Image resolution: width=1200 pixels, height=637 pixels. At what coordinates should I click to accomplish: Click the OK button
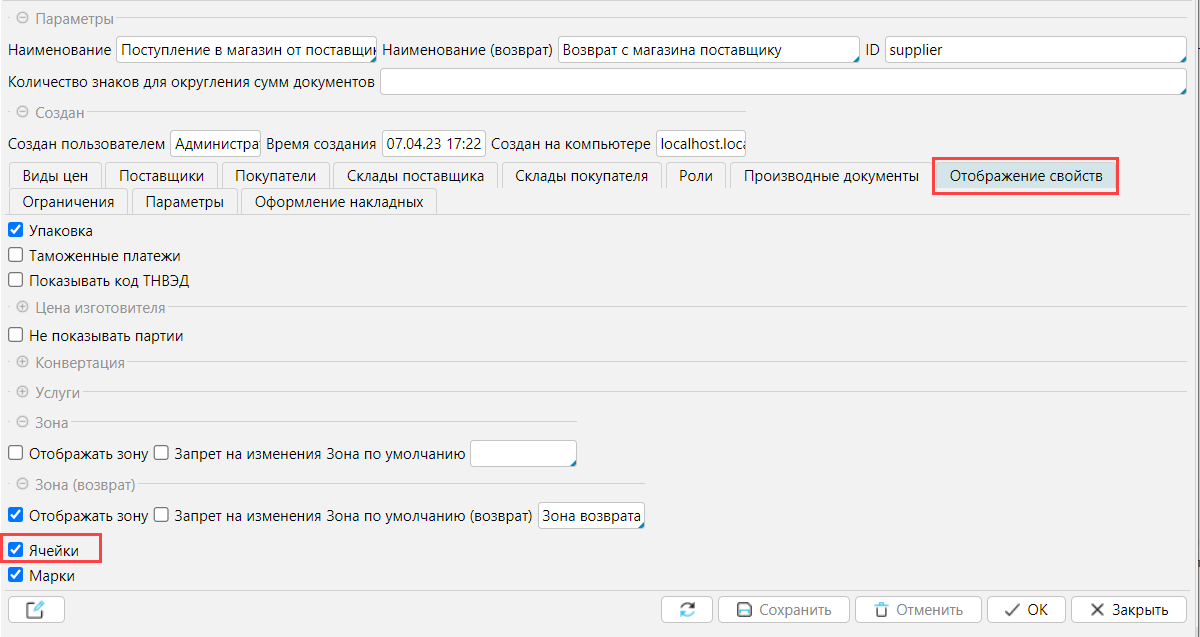point(1025,609)
